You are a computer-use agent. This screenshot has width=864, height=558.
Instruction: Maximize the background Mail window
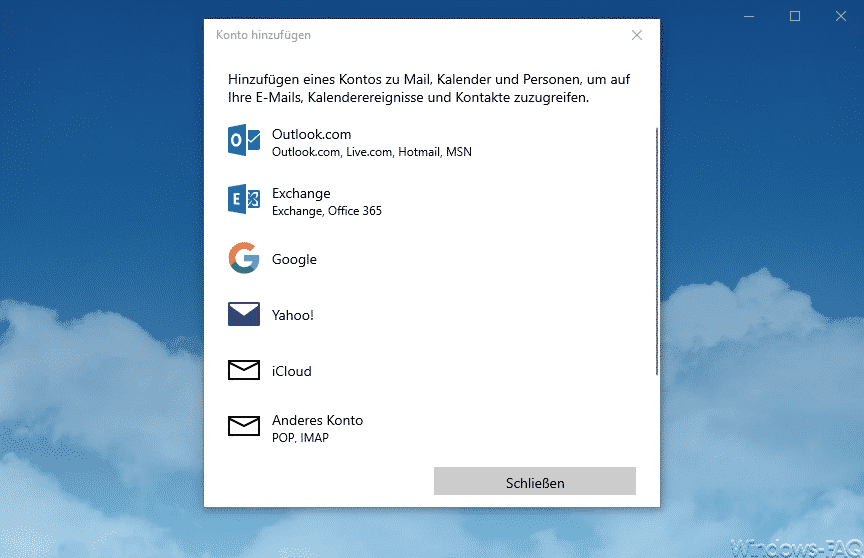pyautogui.click(x=795, y=17)
